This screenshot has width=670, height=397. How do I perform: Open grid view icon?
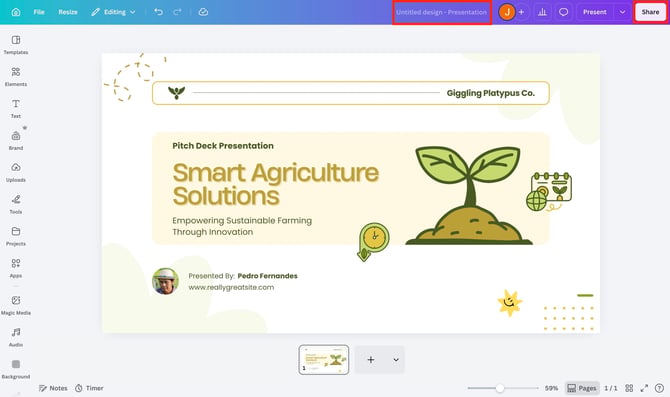click(x=629, y=388)
